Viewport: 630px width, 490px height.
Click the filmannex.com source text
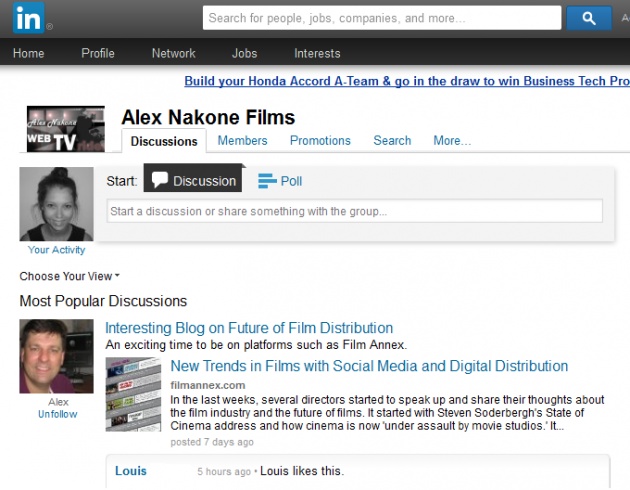208,385
